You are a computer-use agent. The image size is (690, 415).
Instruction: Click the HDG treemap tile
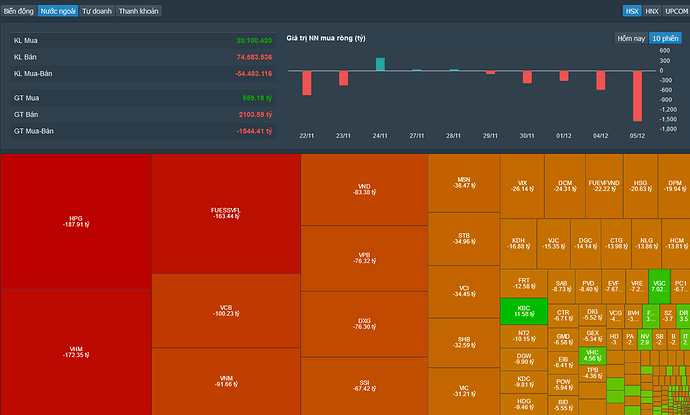click(524, 404)
